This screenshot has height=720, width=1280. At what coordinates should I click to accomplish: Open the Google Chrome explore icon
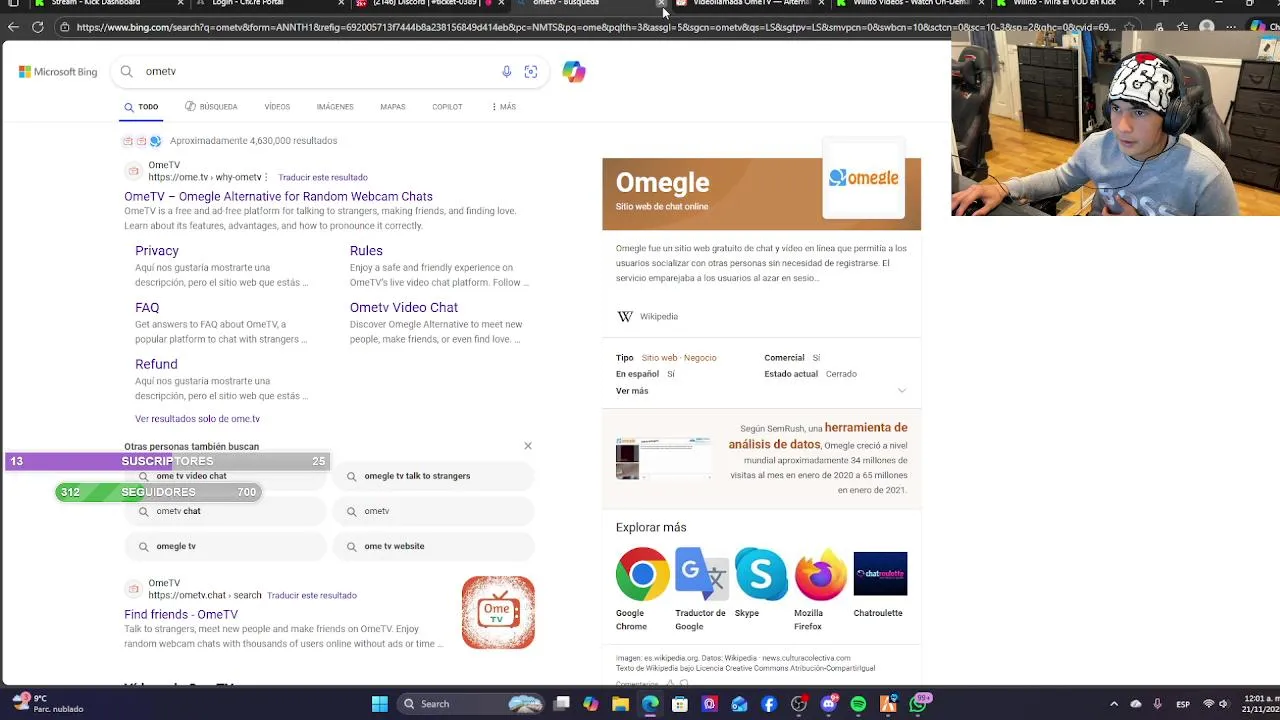click(x=642, y=574)
